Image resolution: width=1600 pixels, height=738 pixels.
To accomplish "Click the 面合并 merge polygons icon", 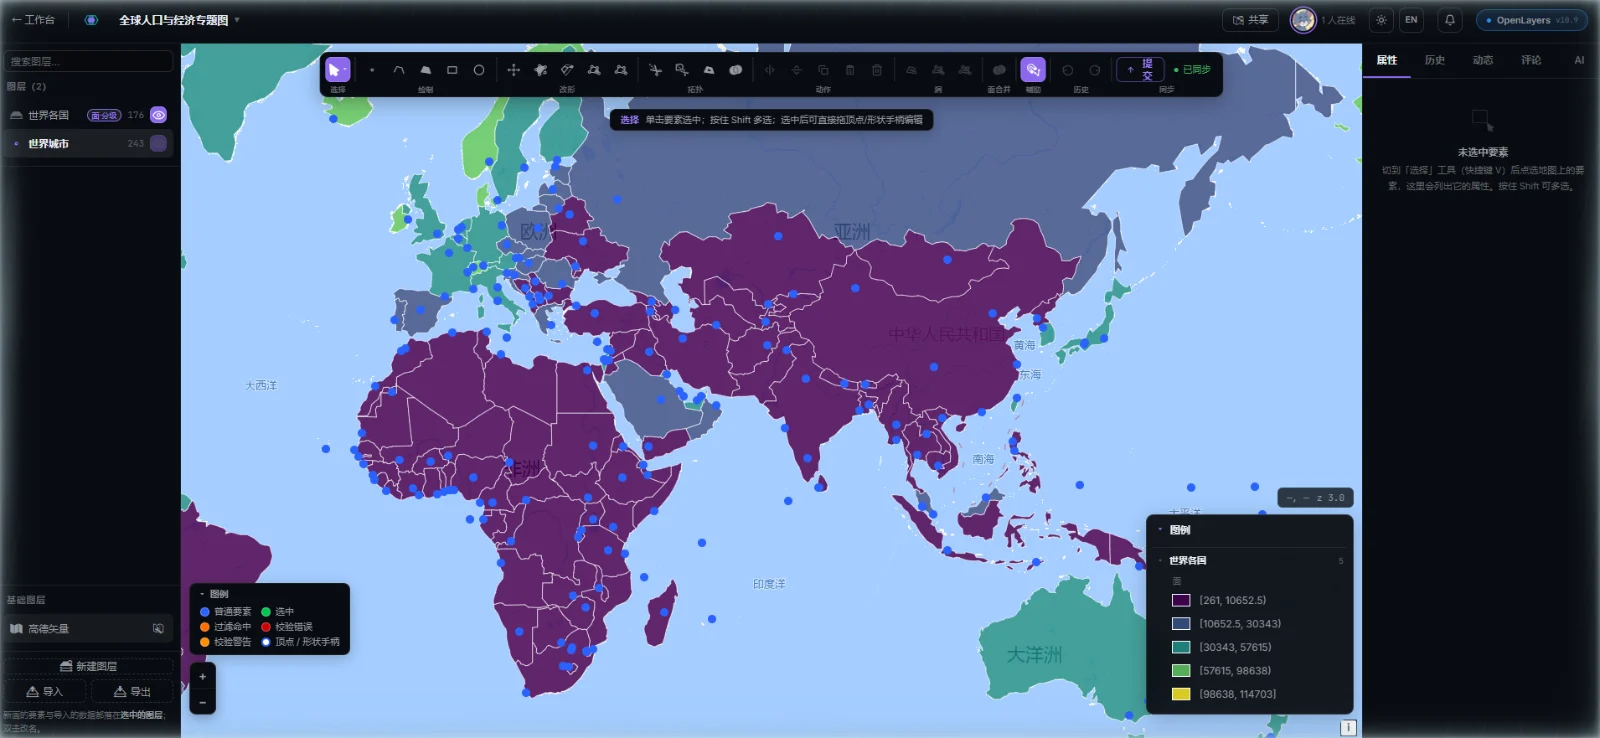I will click(999, 70).
